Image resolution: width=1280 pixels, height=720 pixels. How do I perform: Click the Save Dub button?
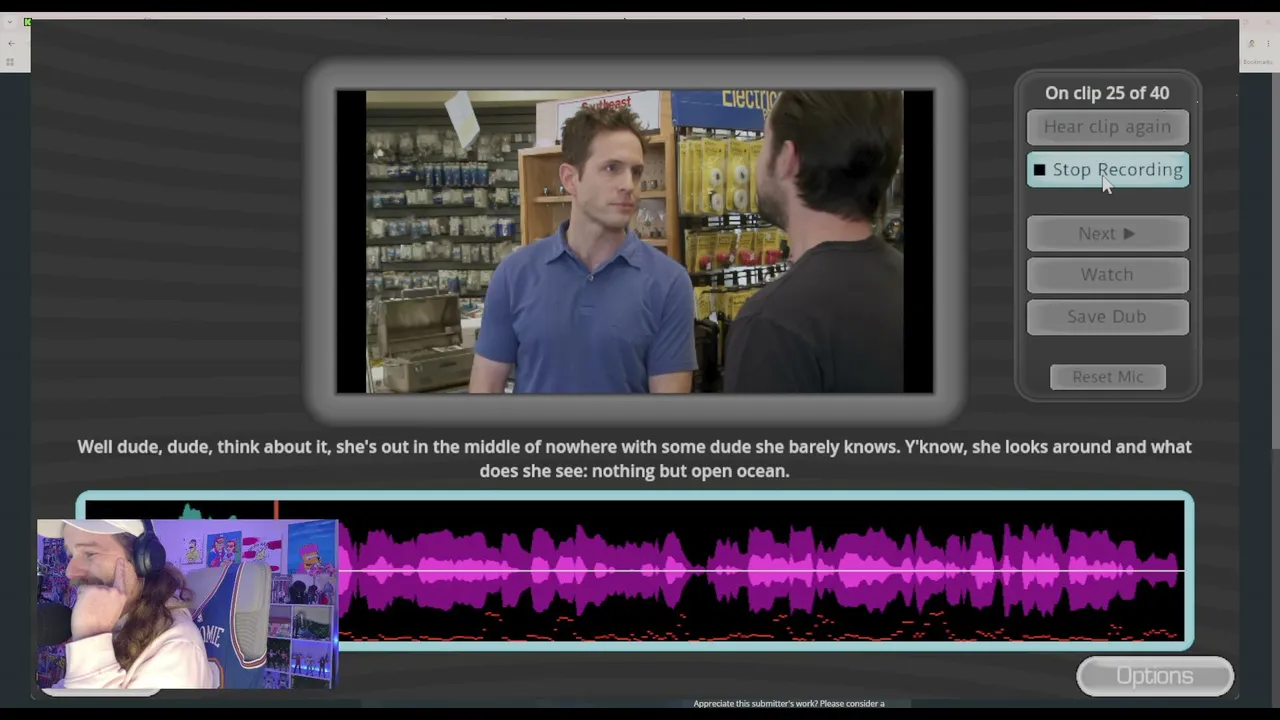pyautogui.click(x=1107, y=317)
